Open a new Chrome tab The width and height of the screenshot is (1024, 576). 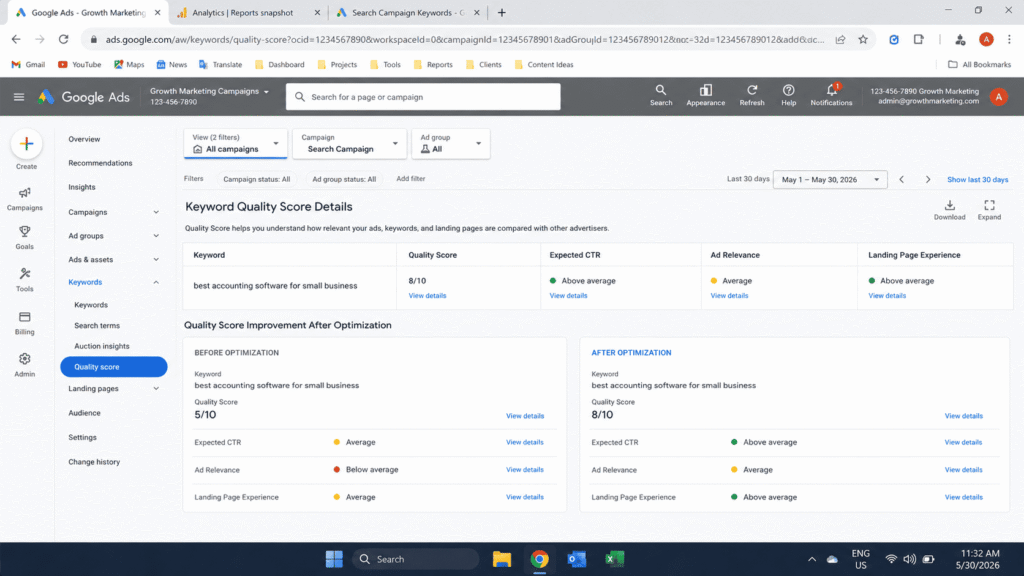502,12
